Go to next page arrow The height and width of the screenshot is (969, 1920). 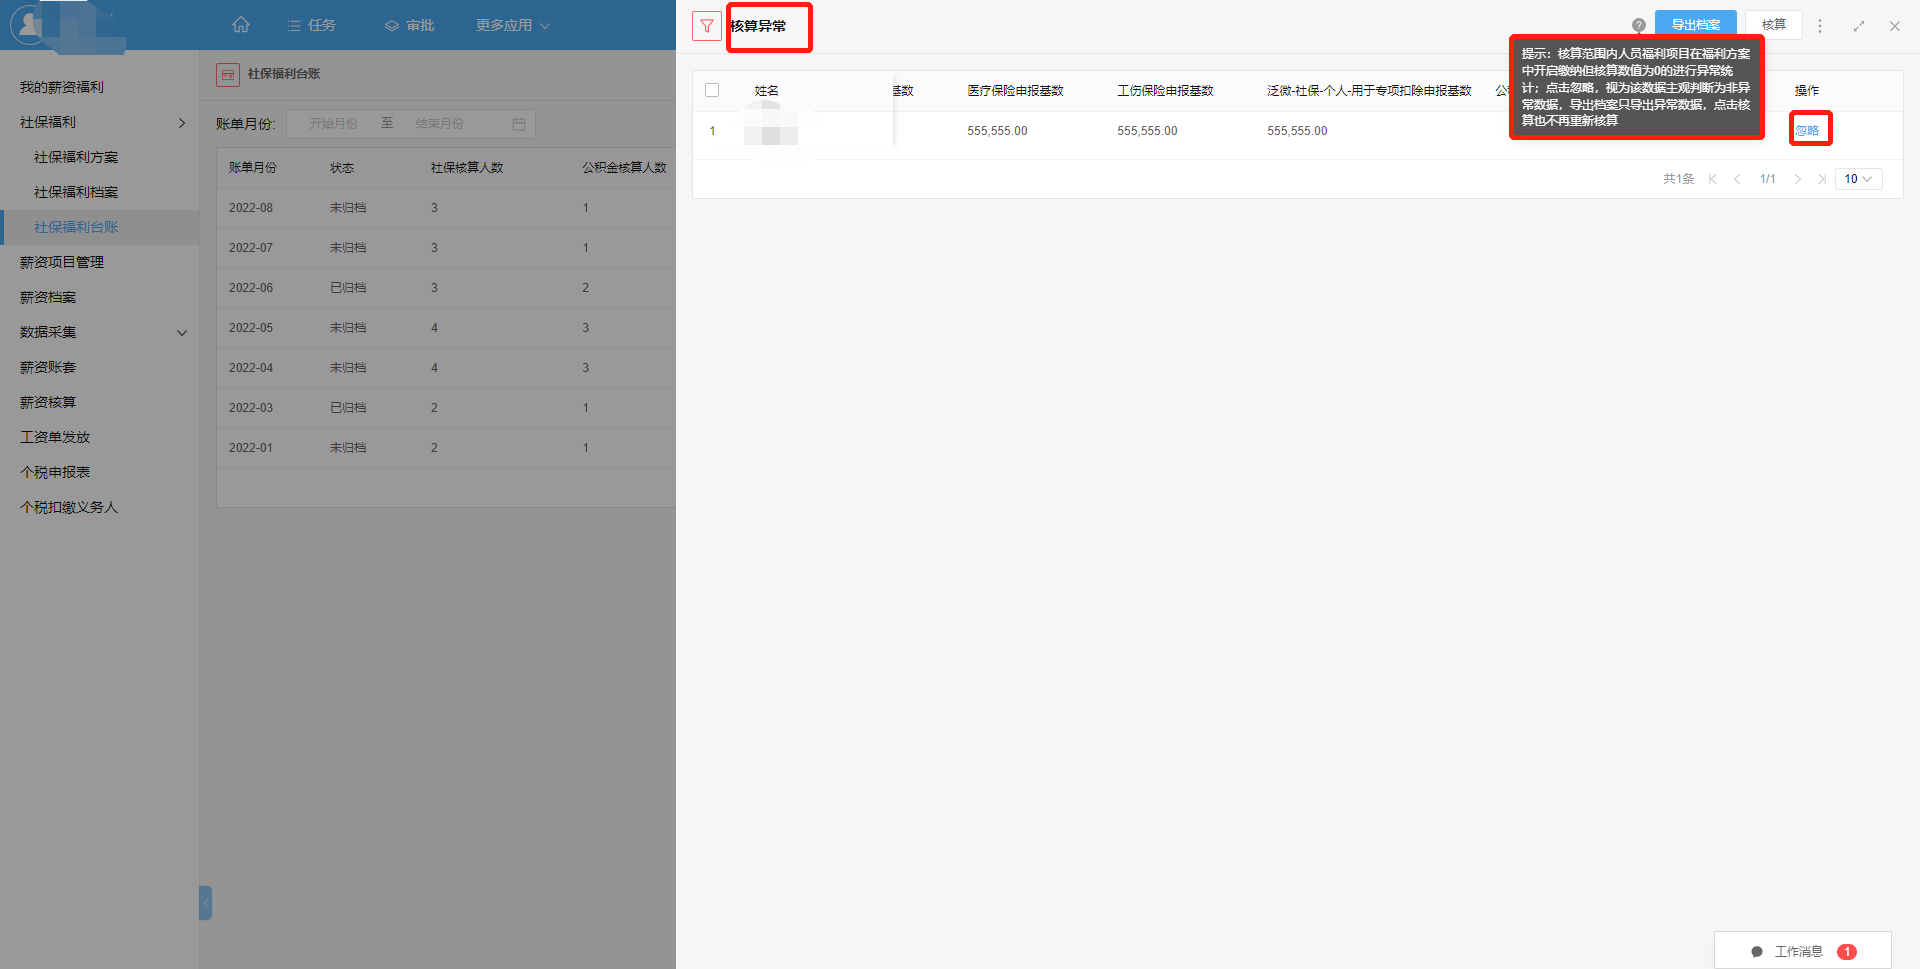click(x=1797, y=179)
